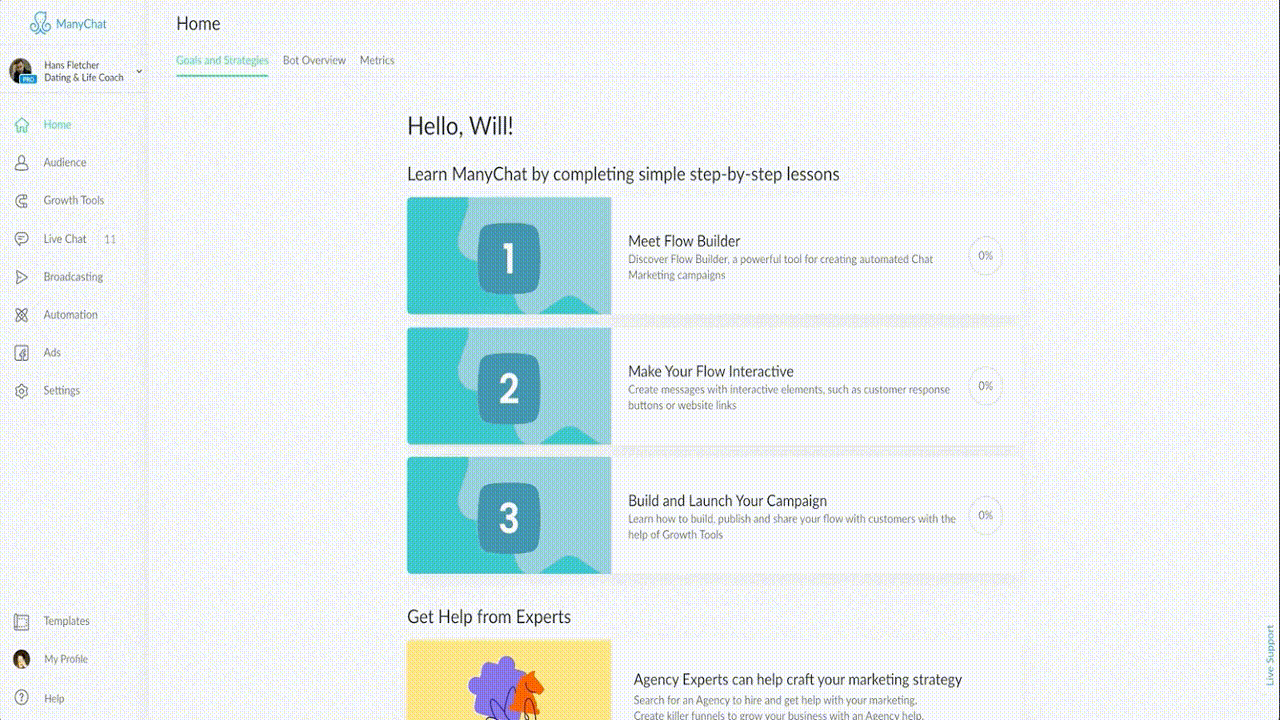Open lesson 3 thumbnail image
Viewport: 1280px width, 720px height.
(509, 516)
